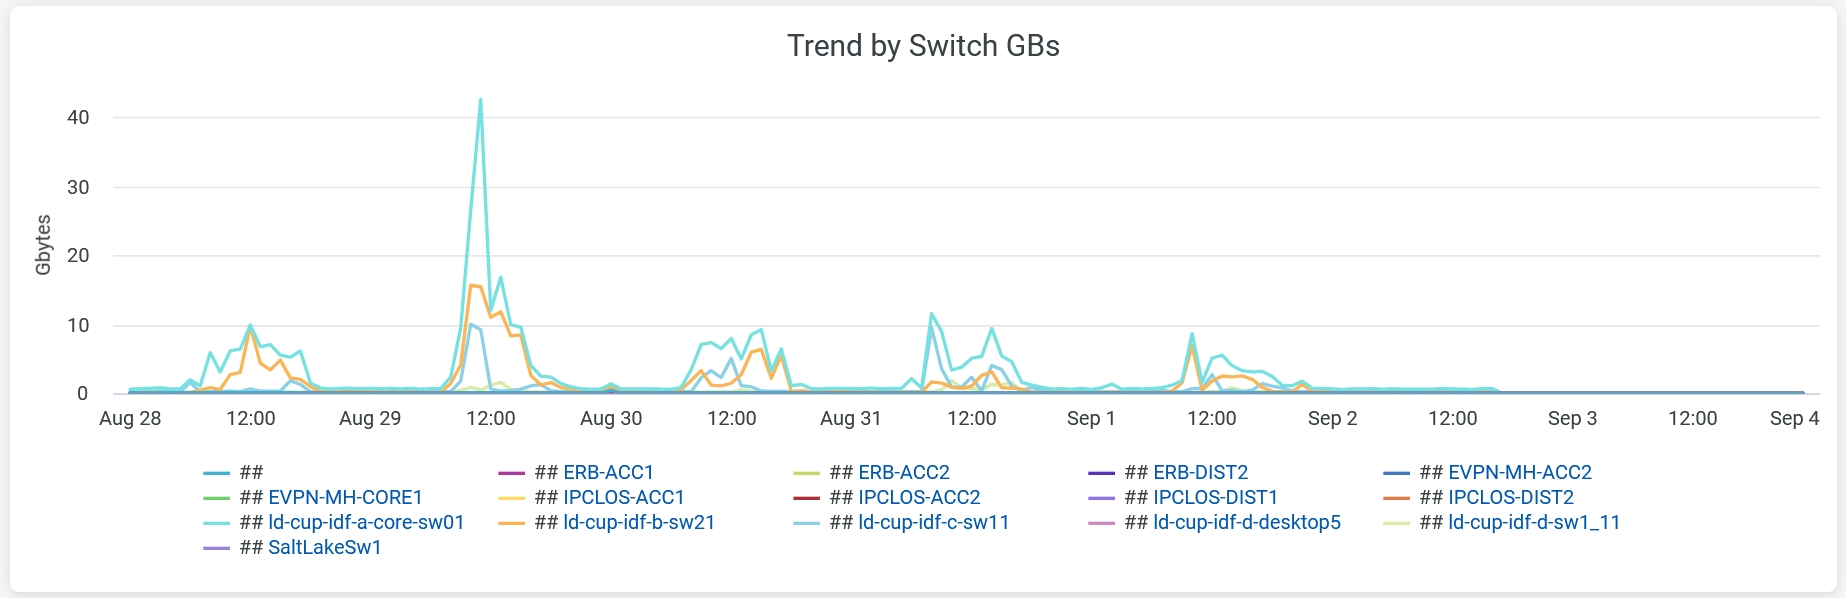Click the EVPN-MH-ACC2 legend link

[x=1519, y=472]
